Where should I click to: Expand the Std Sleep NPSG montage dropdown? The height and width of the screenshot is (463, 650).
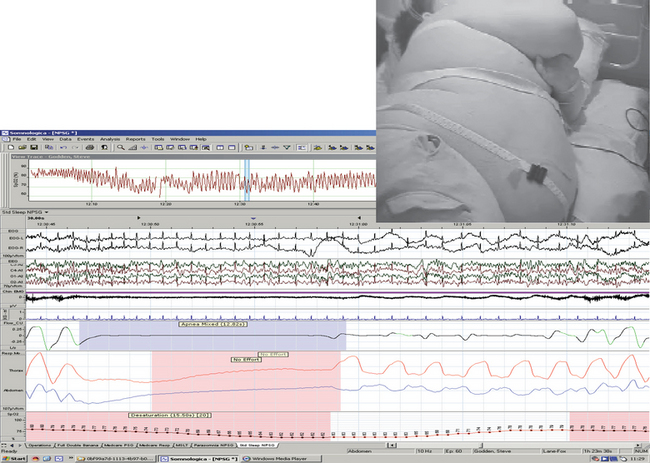[47, 212]
